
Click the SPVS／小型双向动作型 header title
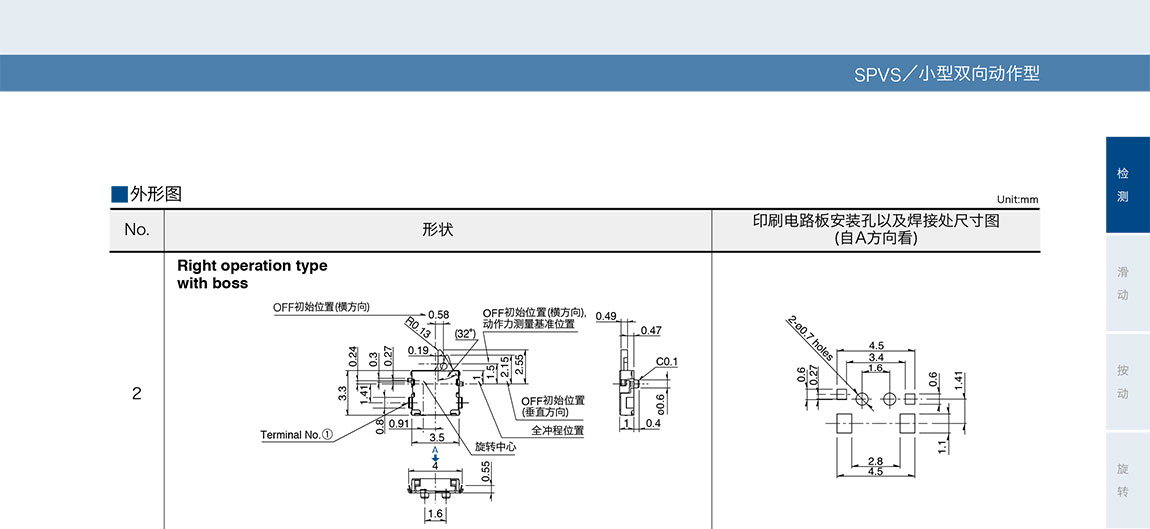click(x=946, y=74)
